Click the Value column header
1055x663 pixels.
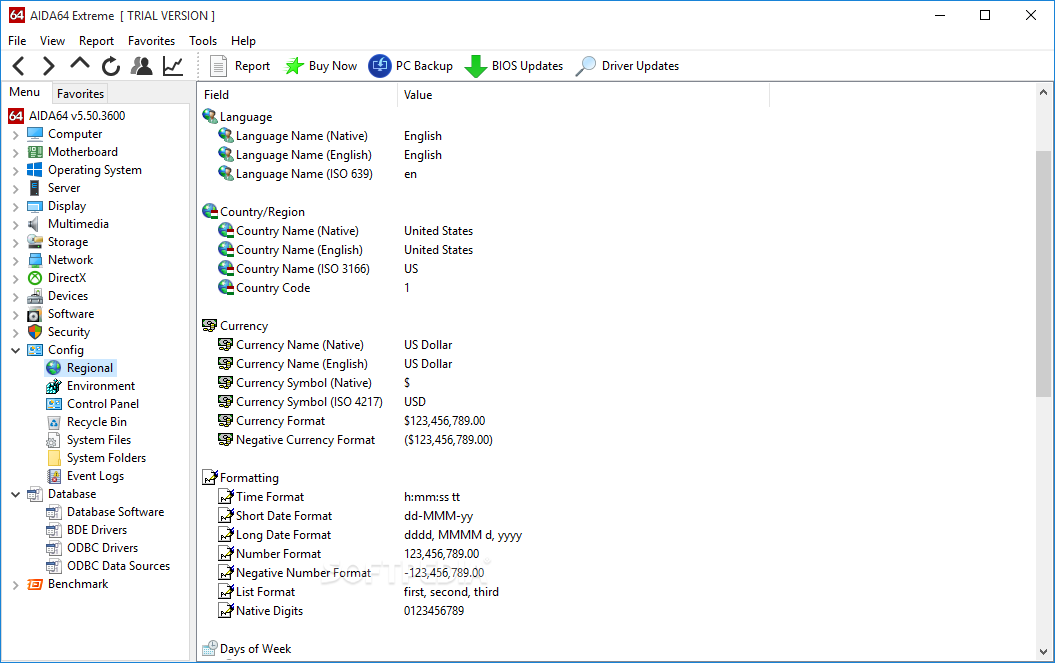point(584,95)
